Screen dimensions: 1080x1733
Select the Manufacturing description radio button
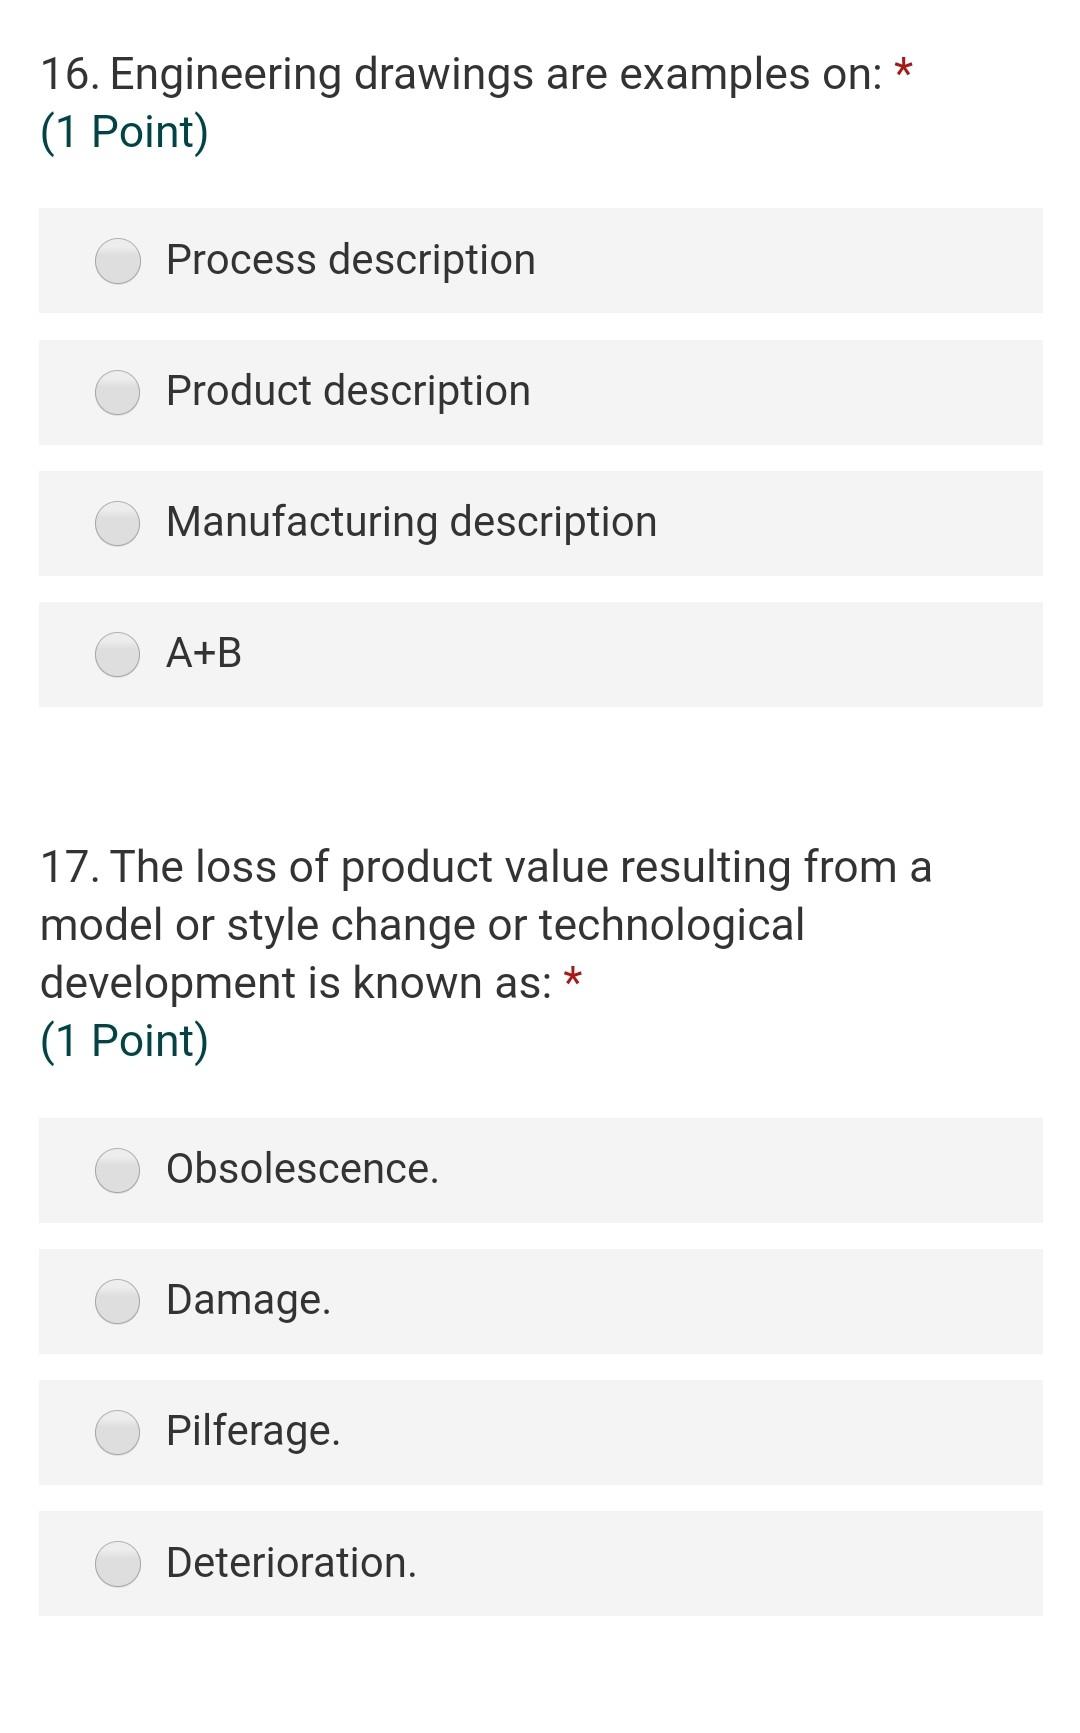118,524
